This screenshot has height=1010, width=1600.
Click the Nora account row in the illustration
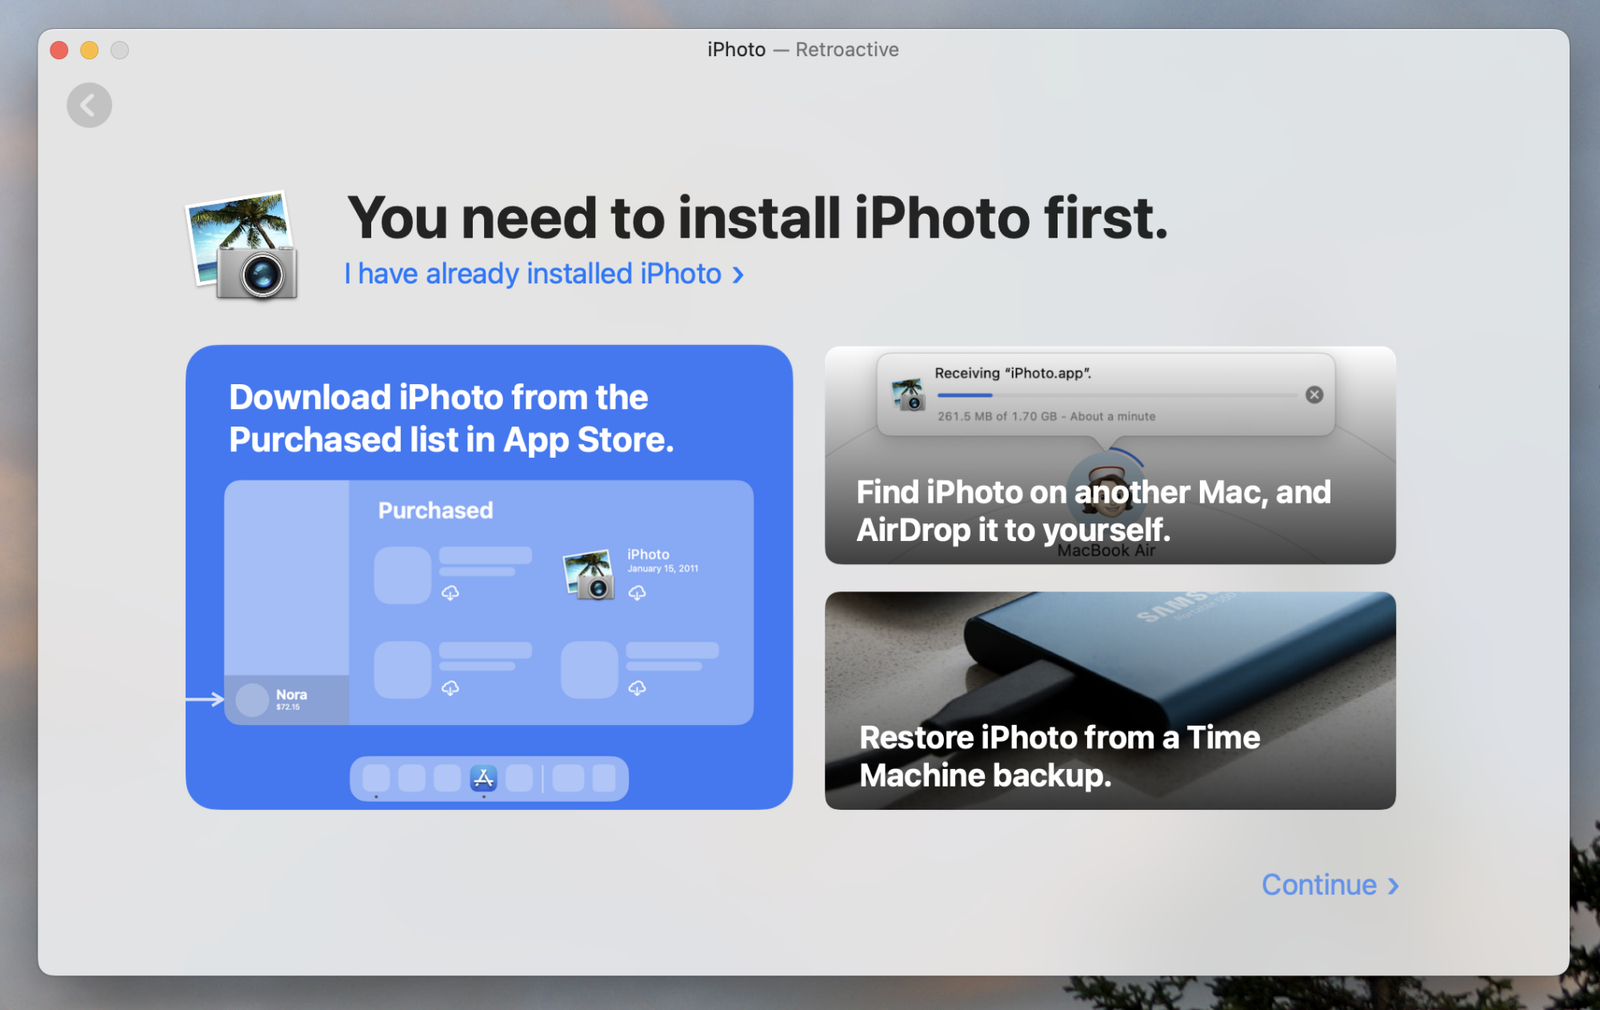coord(287,699)
